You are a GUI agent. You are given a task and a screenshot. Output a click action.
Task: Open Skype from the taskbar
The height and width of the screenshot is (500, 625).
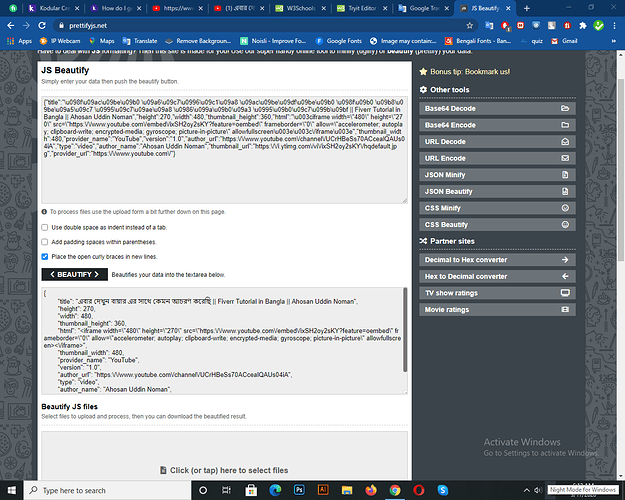pyautogui.click(x=442, y=490)
